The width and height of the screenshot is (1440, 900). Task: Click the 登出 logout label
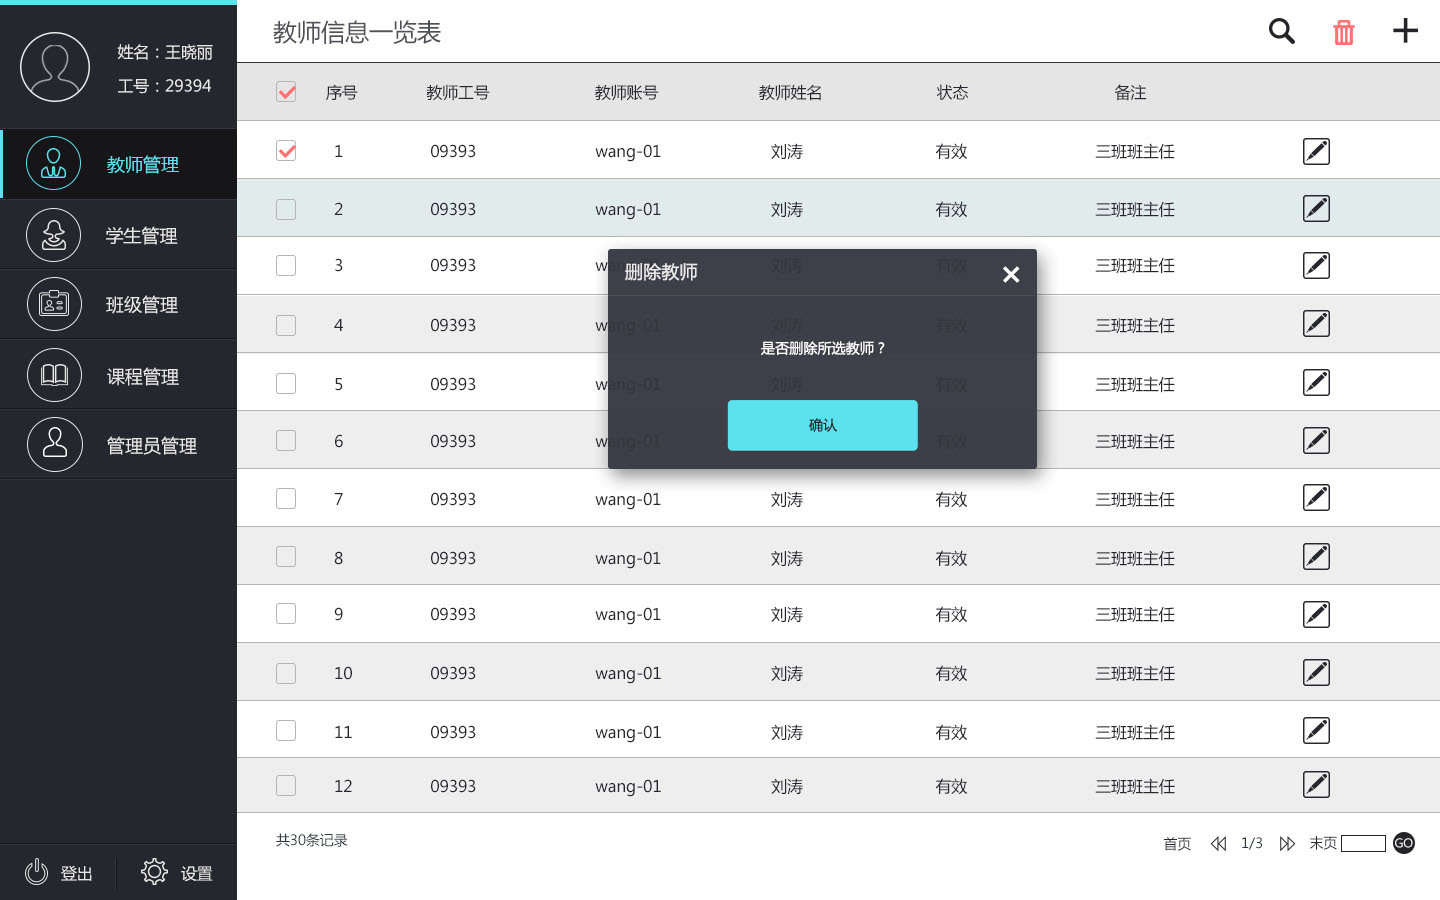click(76, 873)
